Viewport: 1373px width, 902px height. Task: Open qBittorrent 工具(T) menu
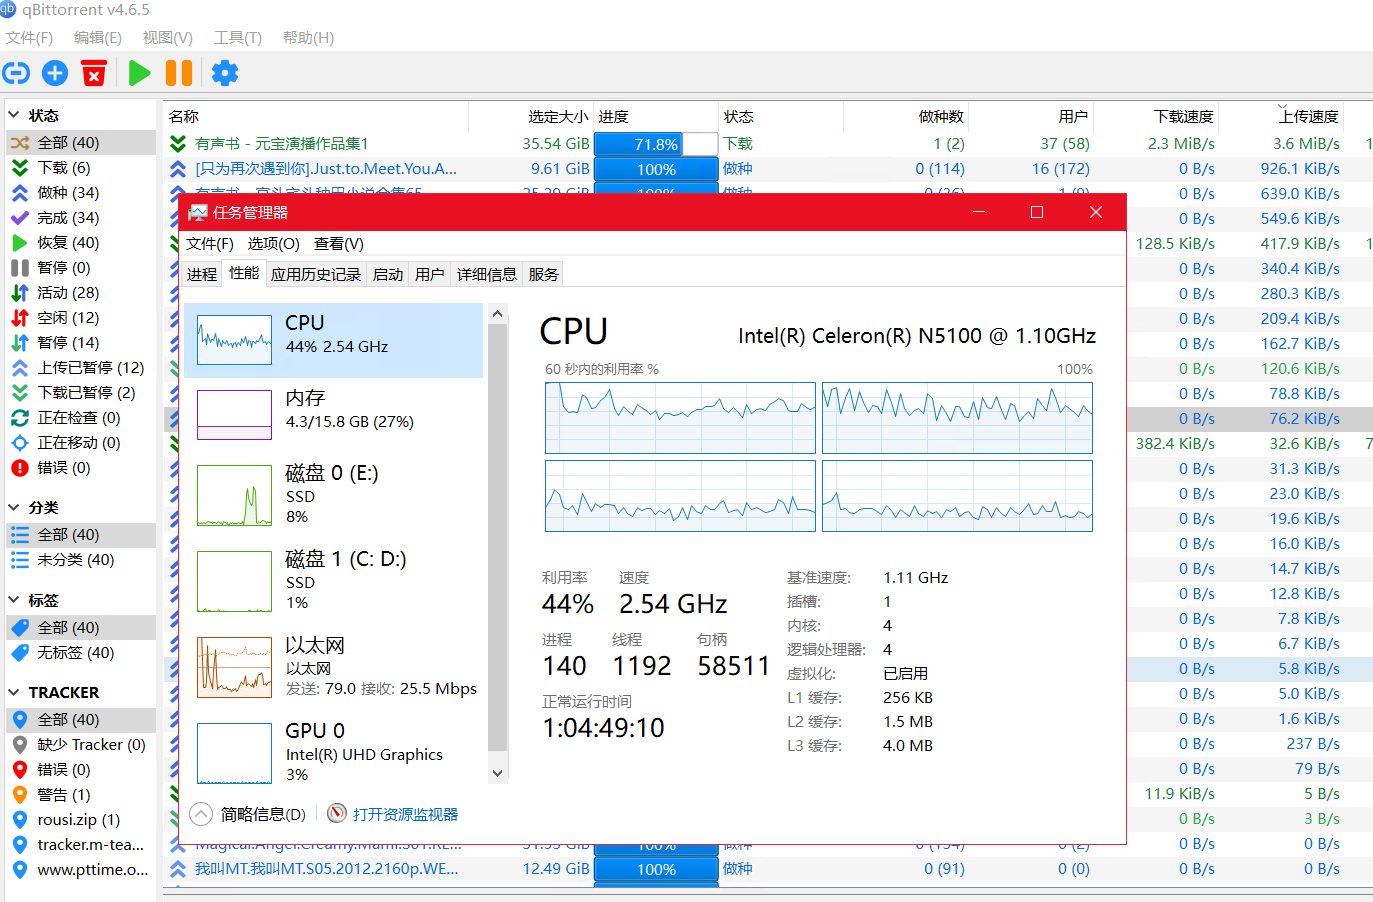click(x=237, y=38)
